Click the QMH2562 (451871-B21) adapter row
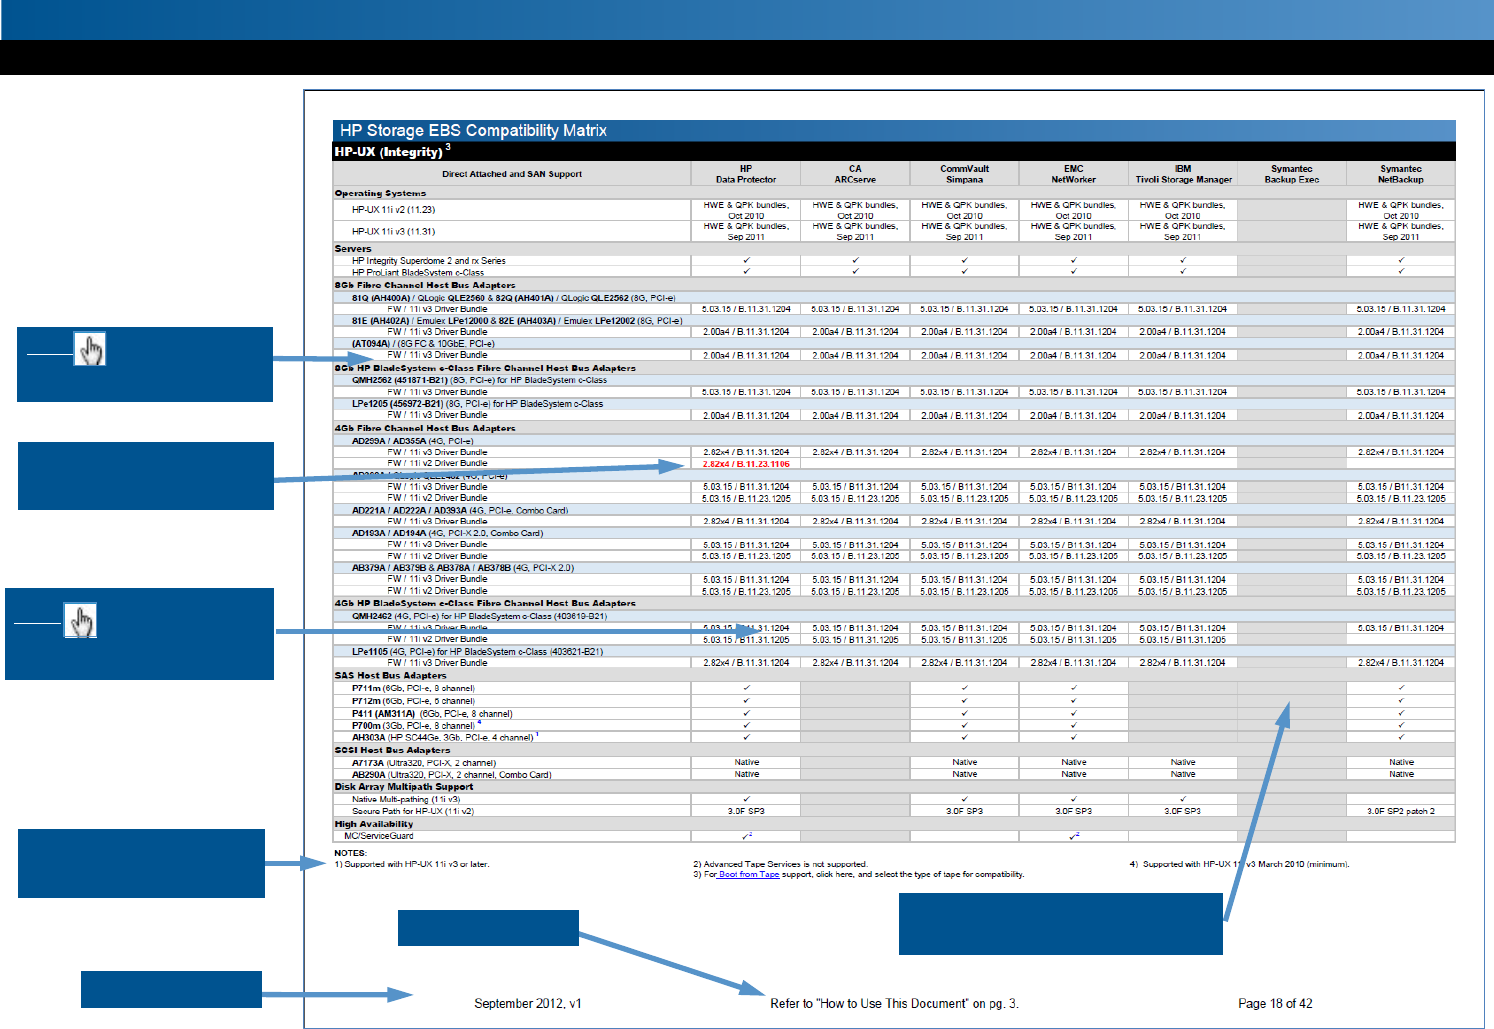 tap(479, 380)
